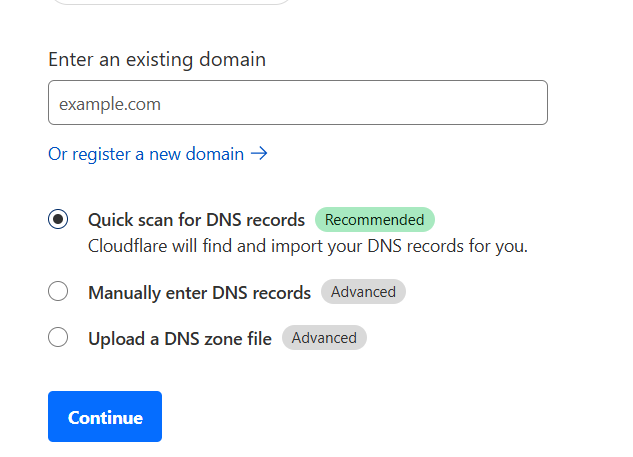633x457 pixels.
Task: Click the 'new domain' words in register link
Action: (197, 154)
